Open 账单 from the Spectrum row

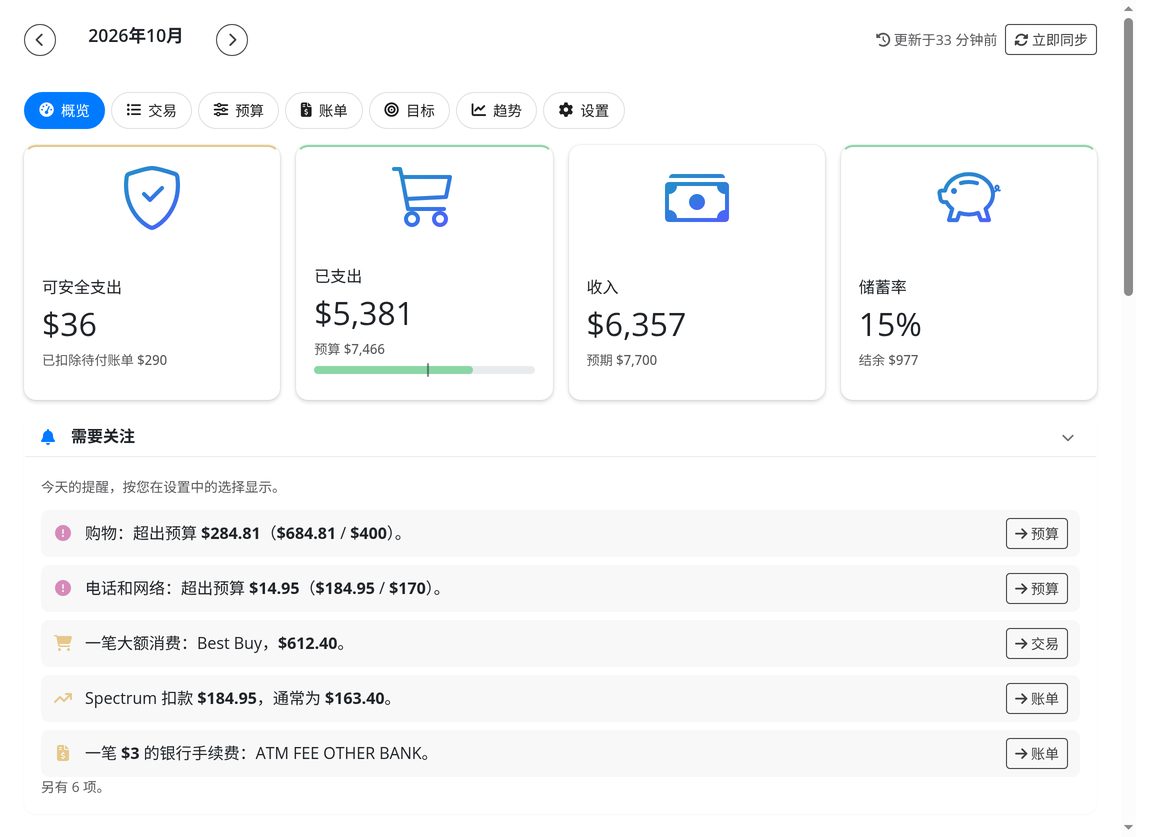[x=1036, y=699]
